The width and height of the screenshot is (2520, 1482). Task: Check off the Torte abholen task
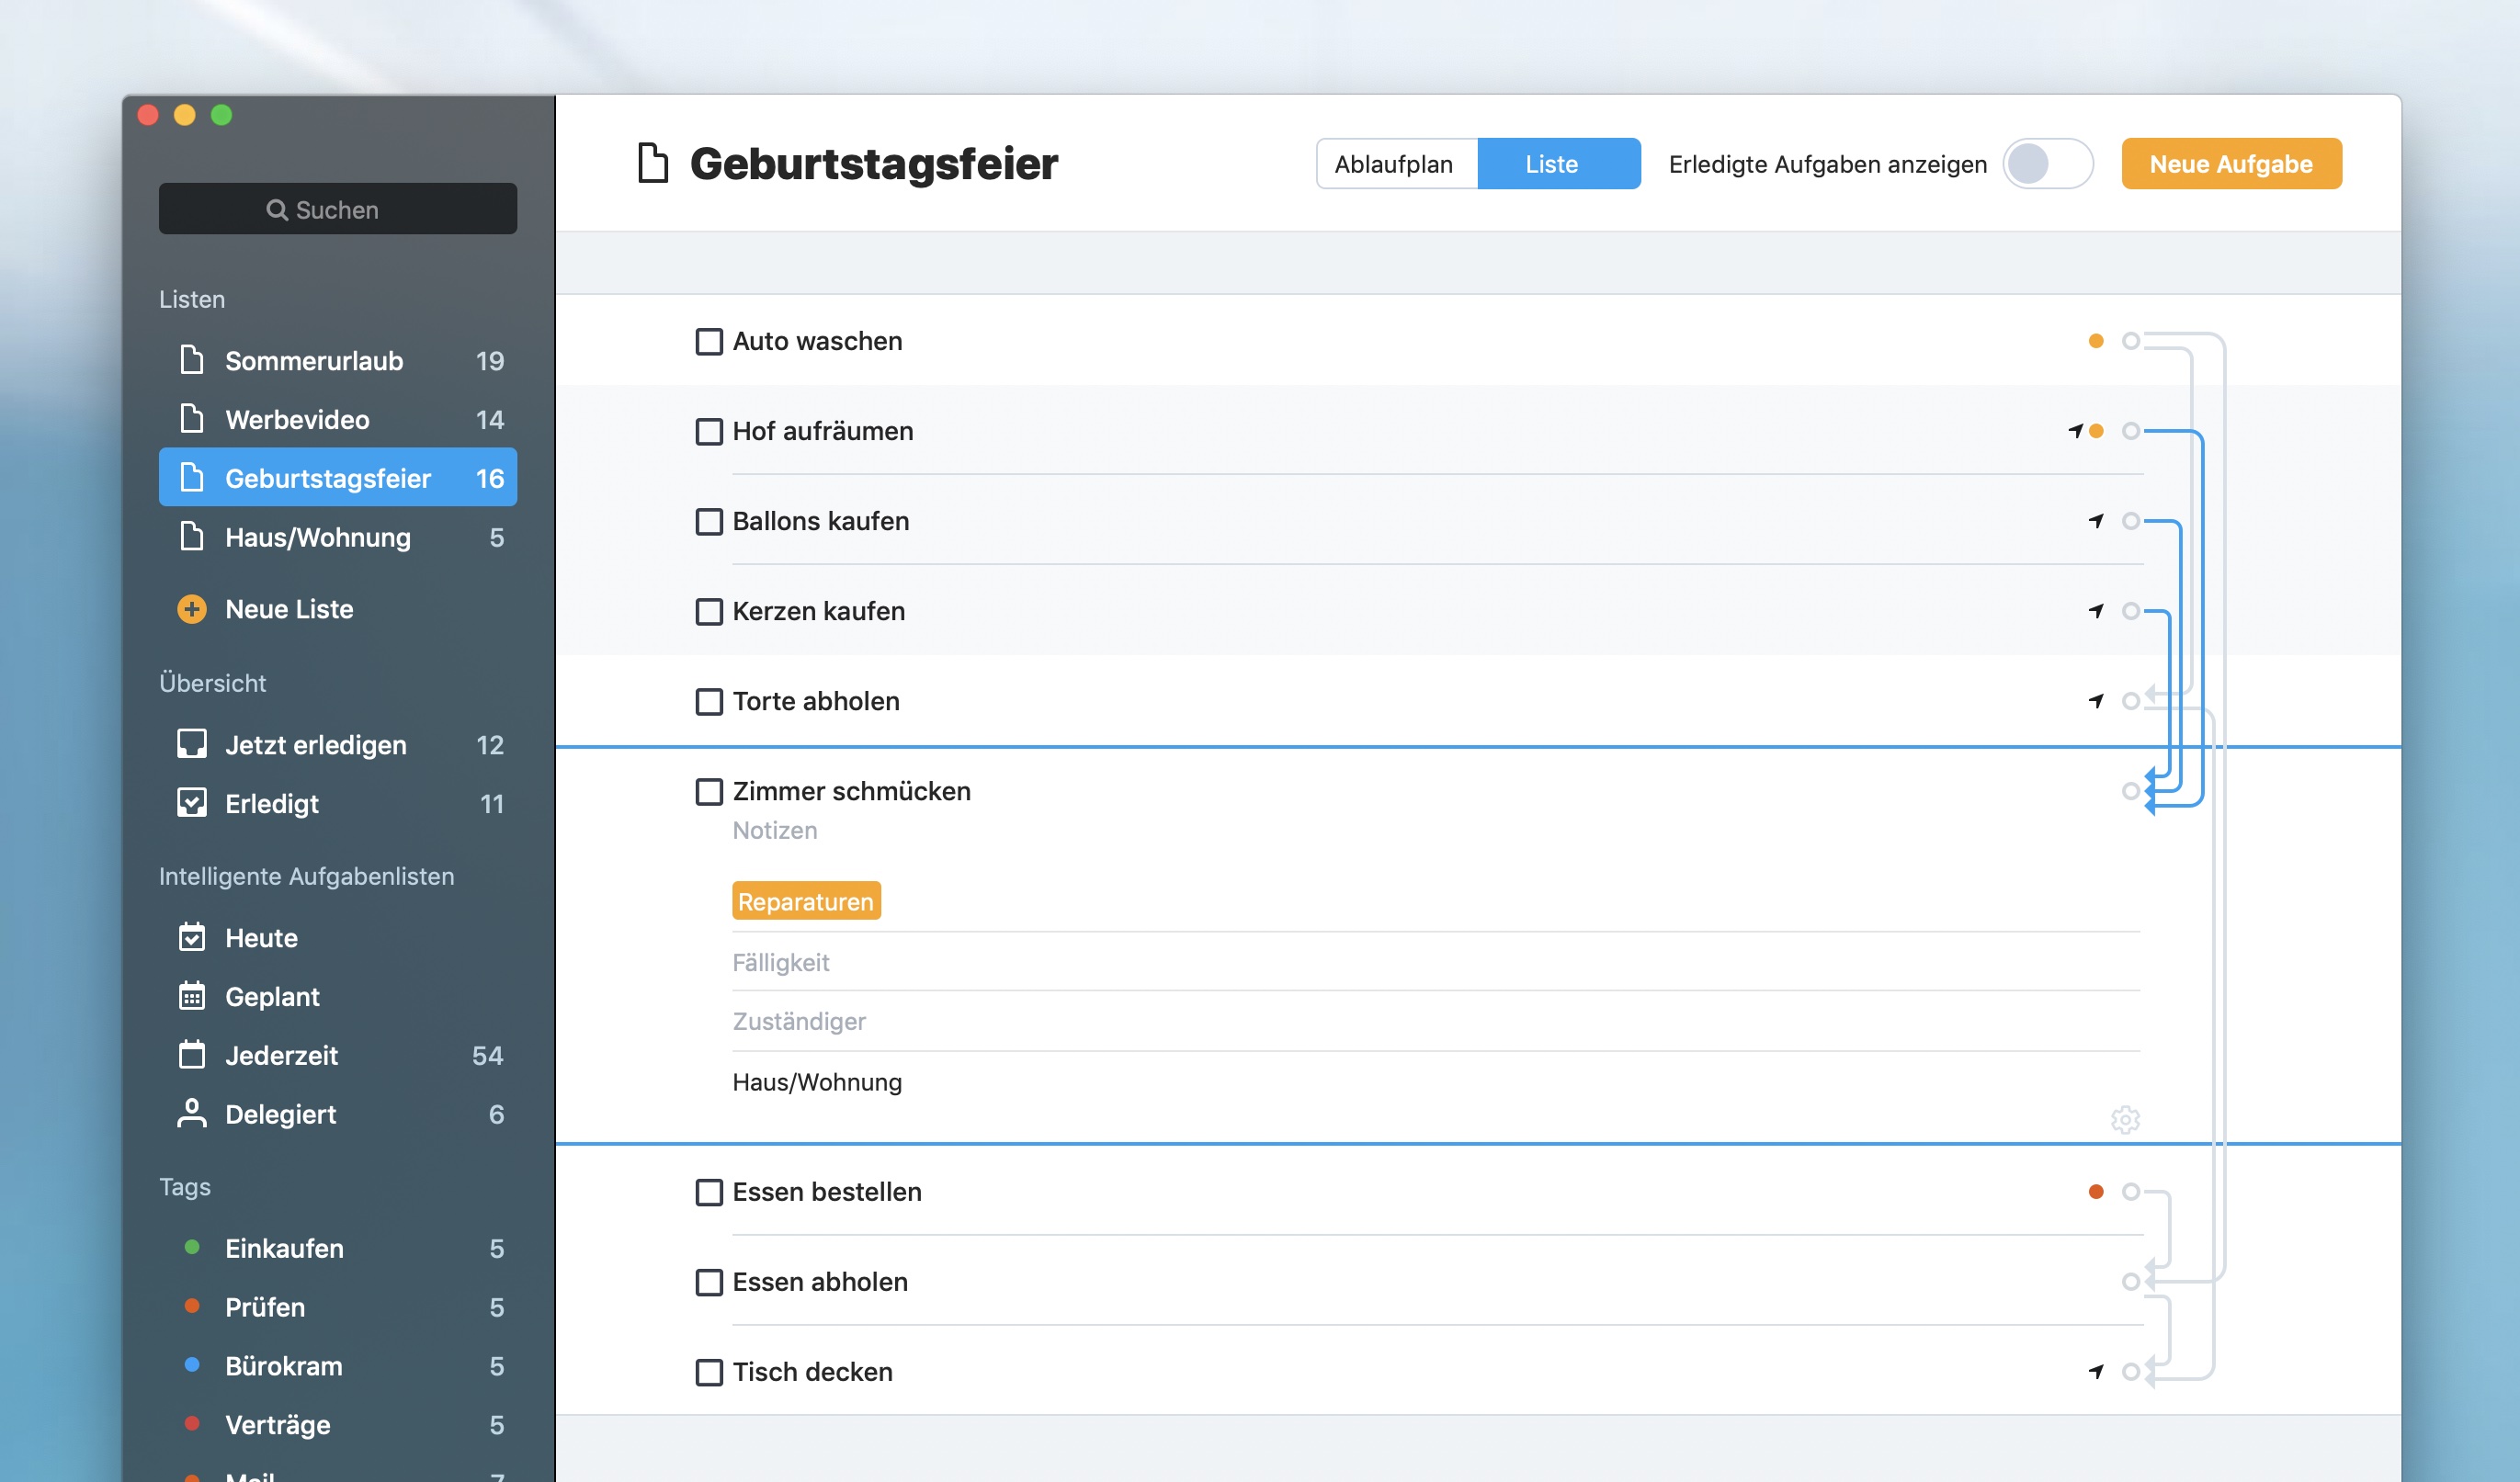(x=709, y=702)
